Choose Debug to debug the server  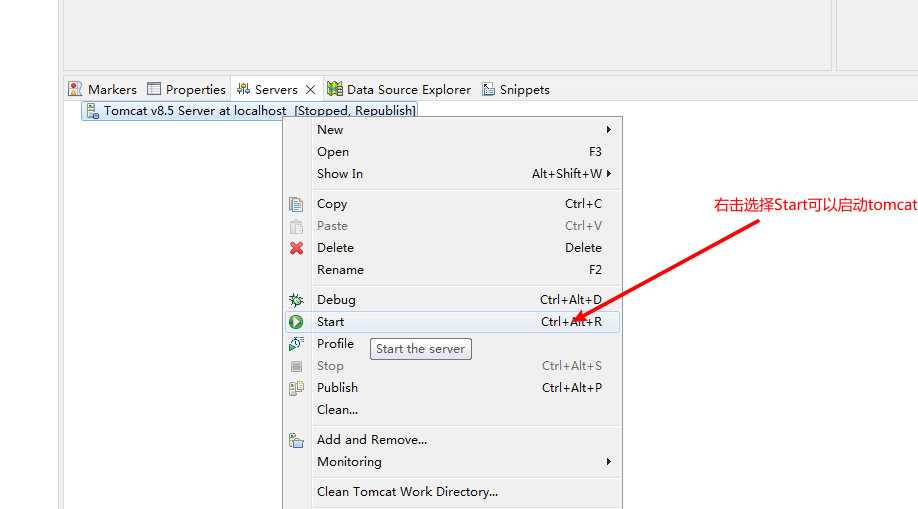(452, 299)
